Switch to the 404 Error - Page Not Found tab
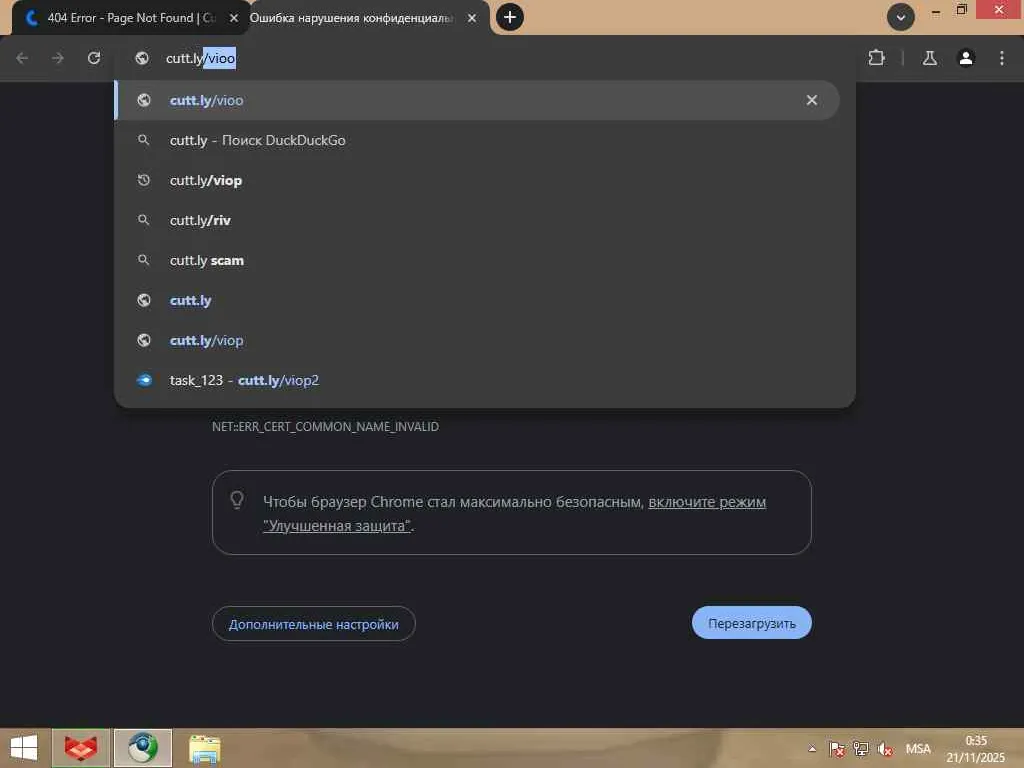1024x768 pixels. point(131,18)
